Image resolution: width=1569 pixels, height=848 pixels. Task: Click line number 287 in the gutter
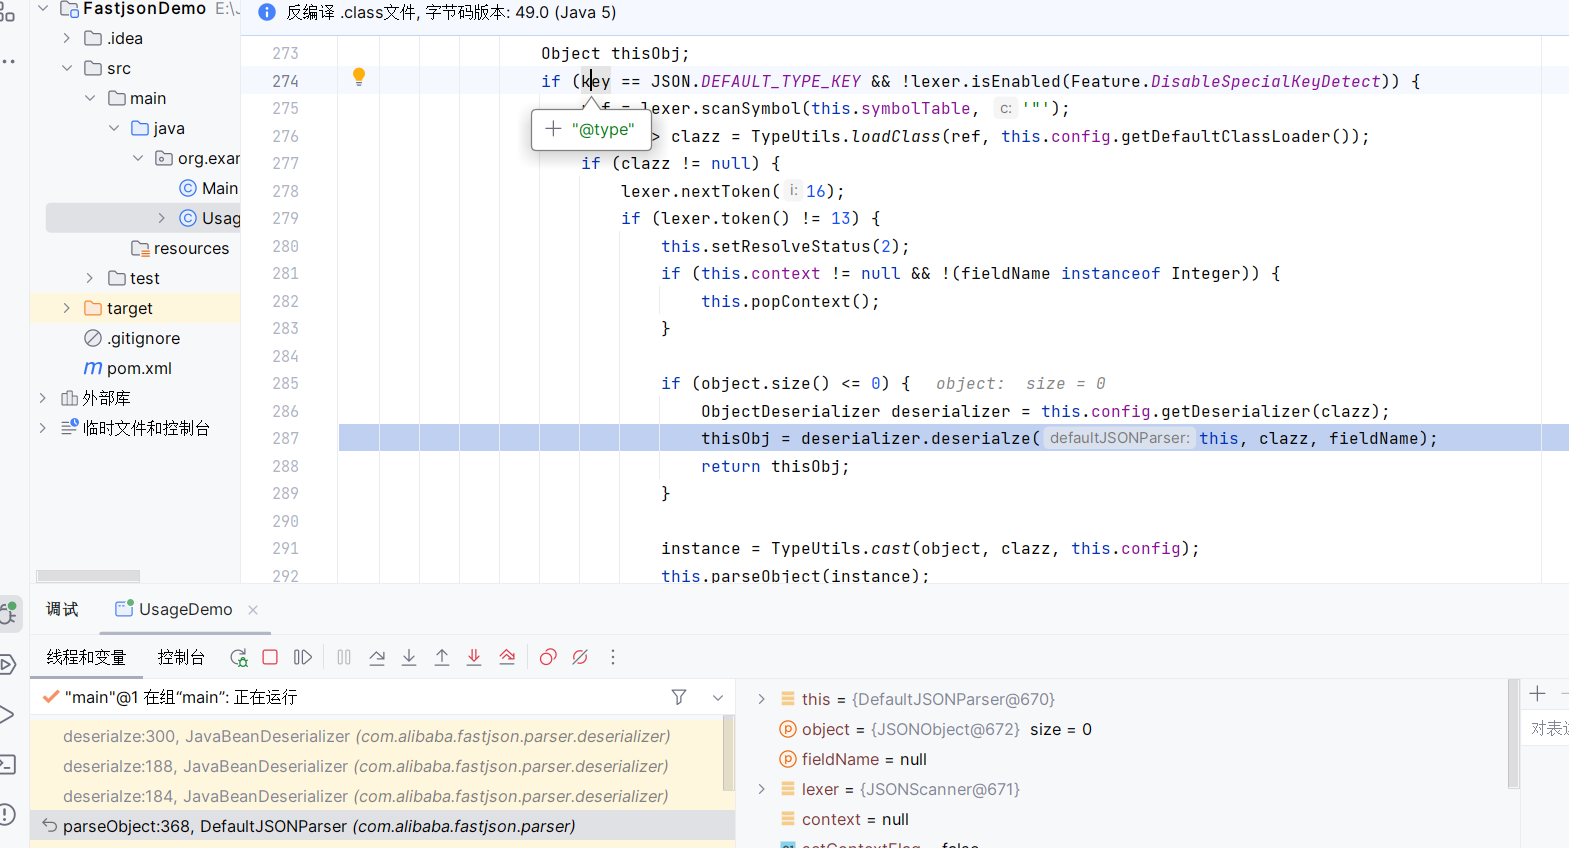click(x=285, y=438)
